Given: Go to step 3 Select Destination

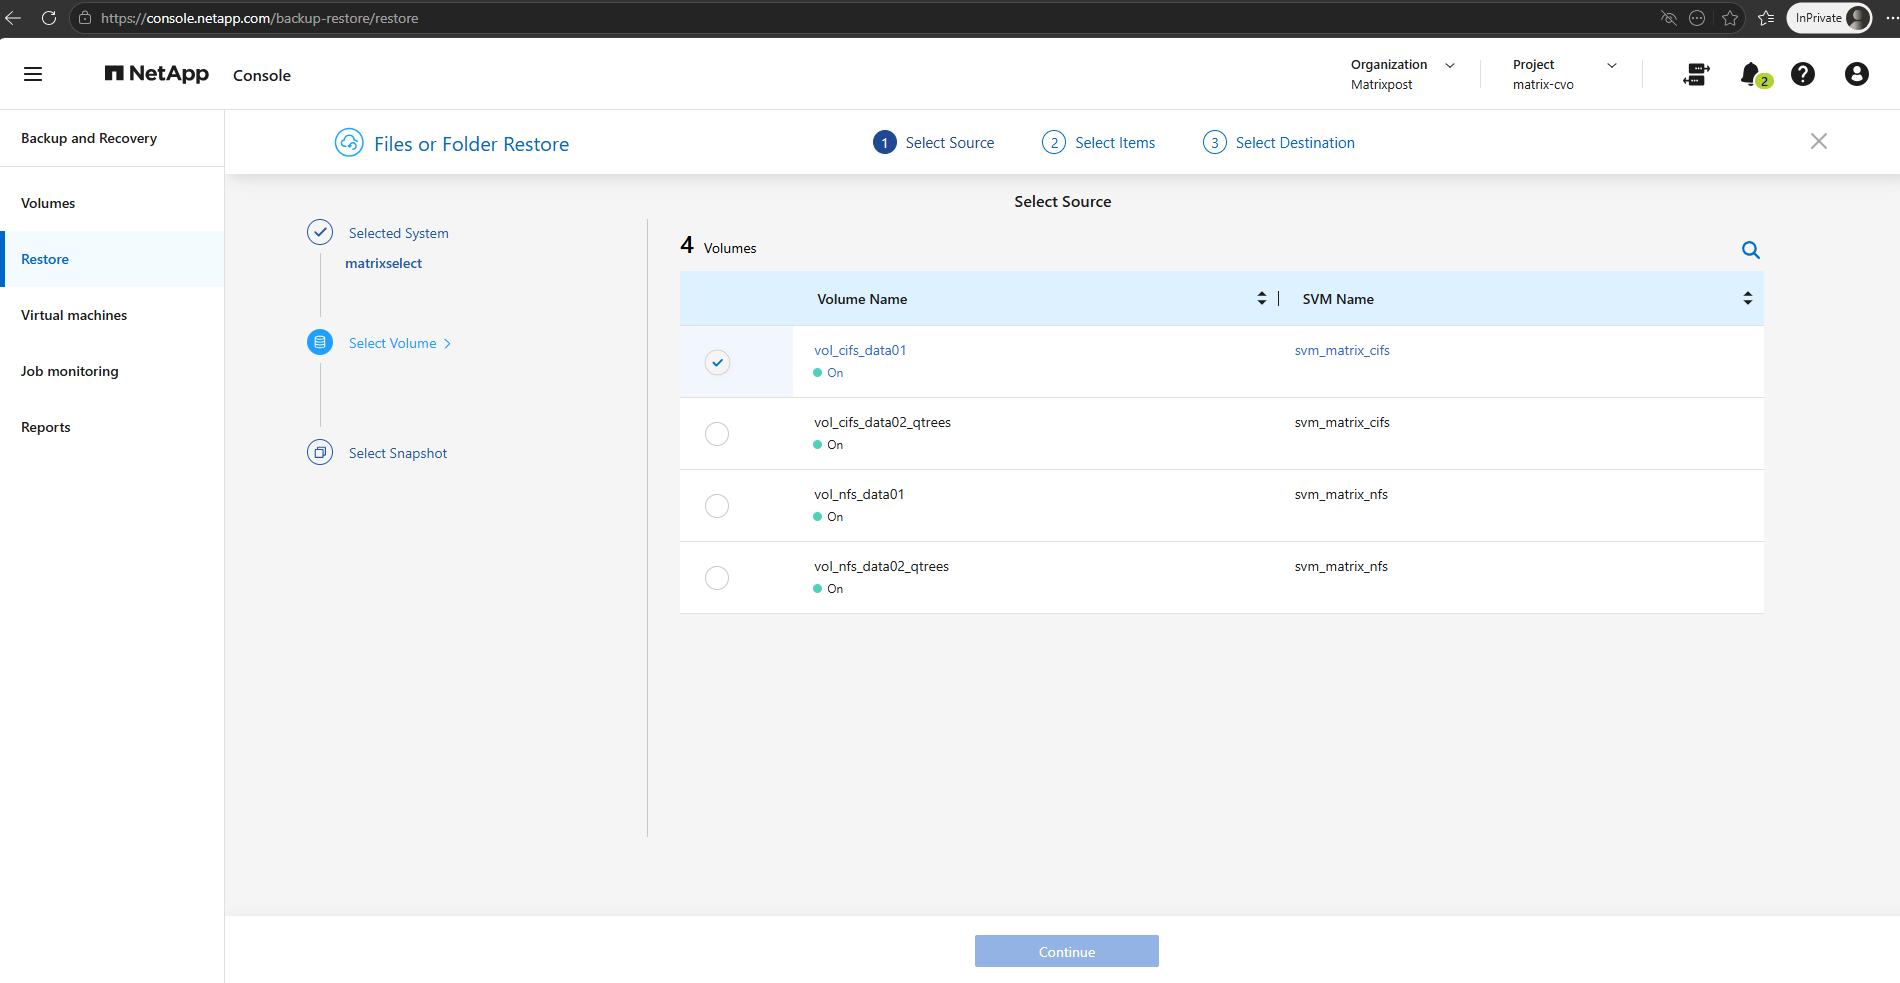Looking at the screenshot, I should (x=1279, y=142).
